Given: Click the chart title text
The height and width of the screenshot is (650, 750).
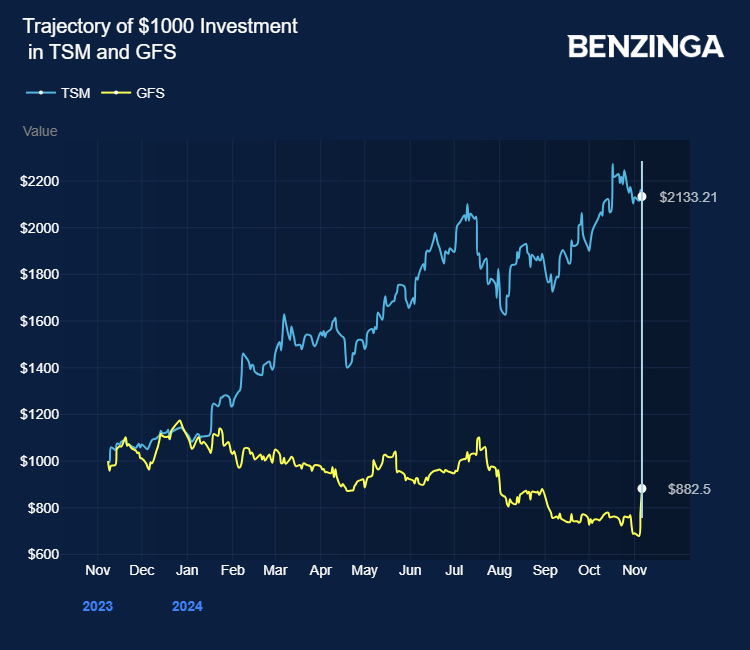Looking at the screenshot, I should 161,39.
